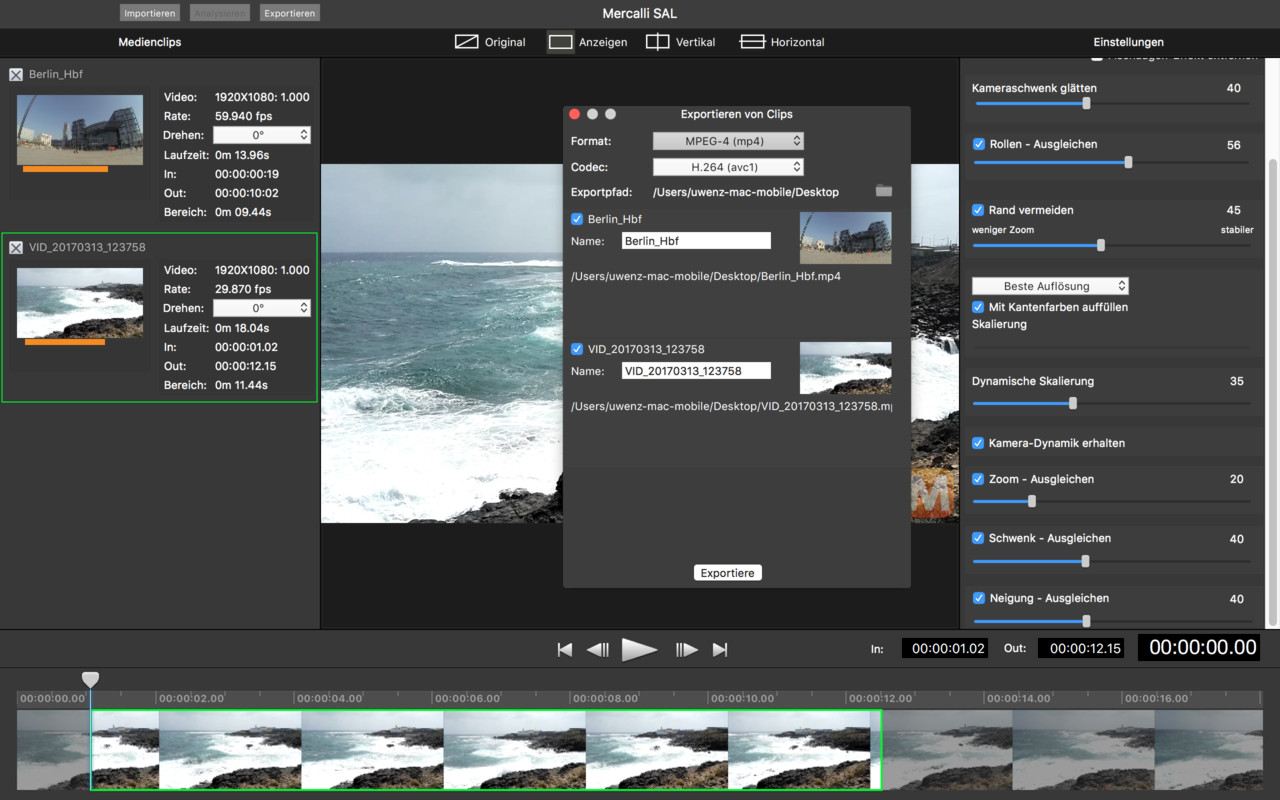Click export path /Users/uwenz-mac-mobile/Desktop text

[x=746, y=192]
